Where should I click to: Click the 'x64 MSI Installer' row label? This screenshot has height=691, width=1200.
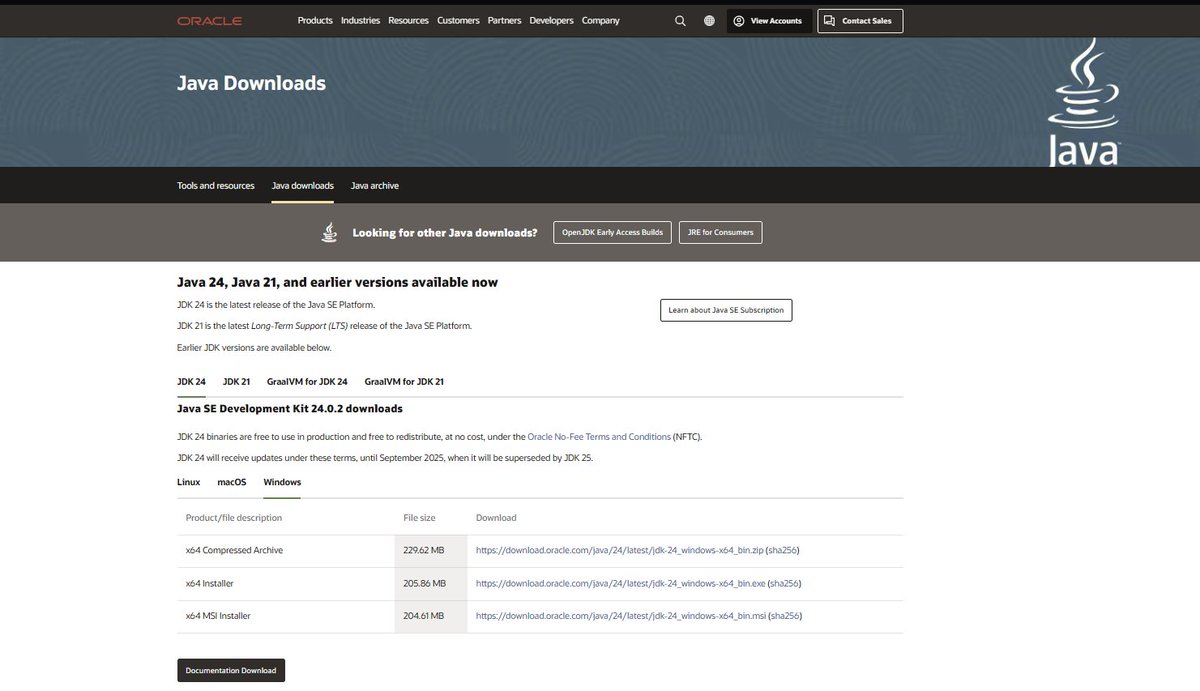[x=218, y=616]
